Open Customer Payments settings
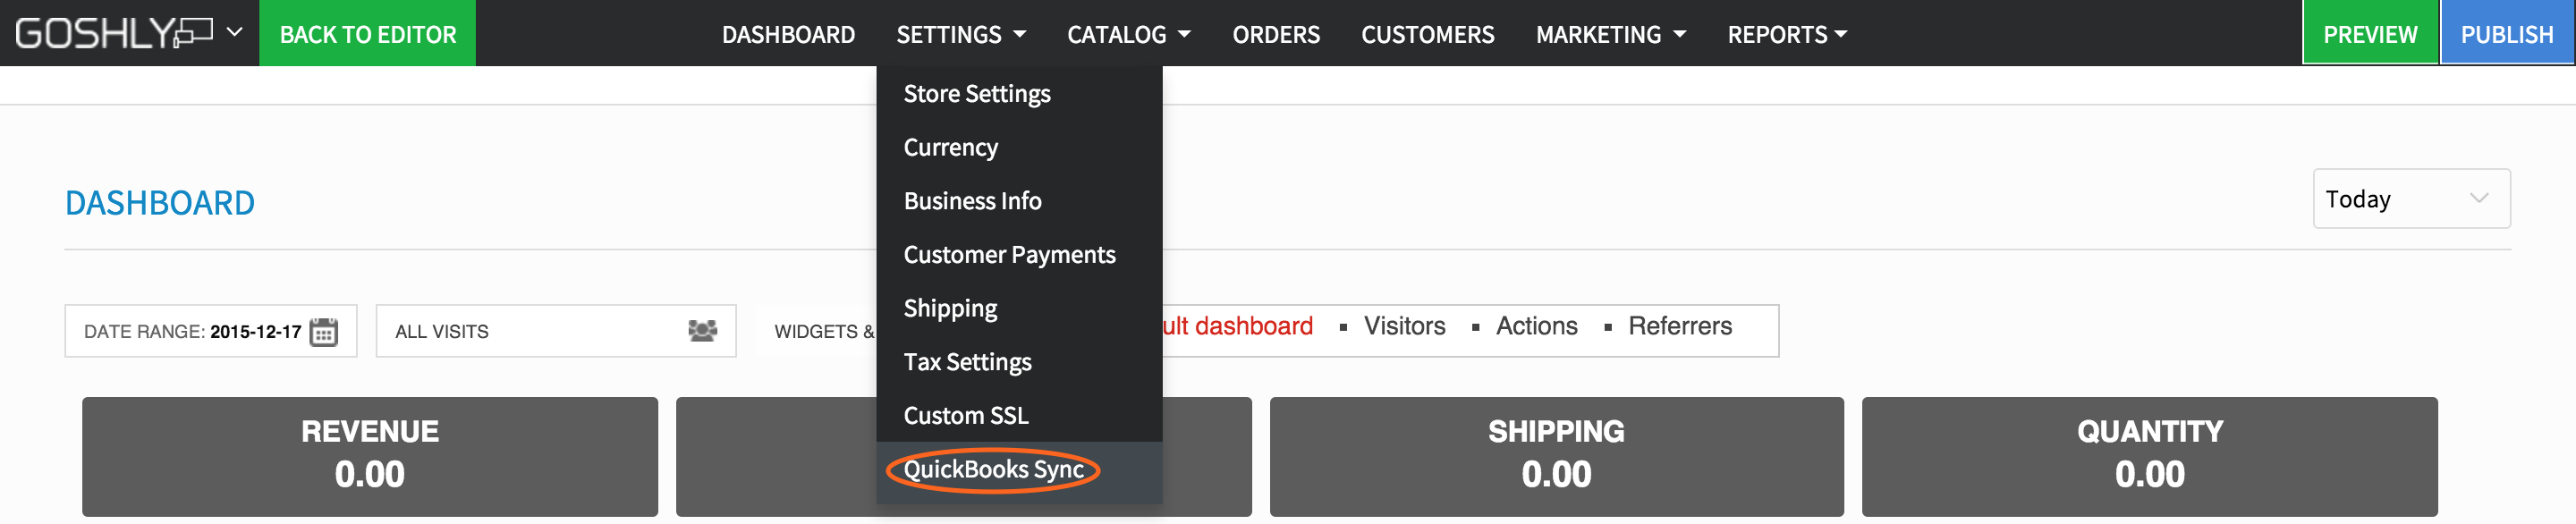This screenshot has height=524, width=2576. (x=1009, y=254)
